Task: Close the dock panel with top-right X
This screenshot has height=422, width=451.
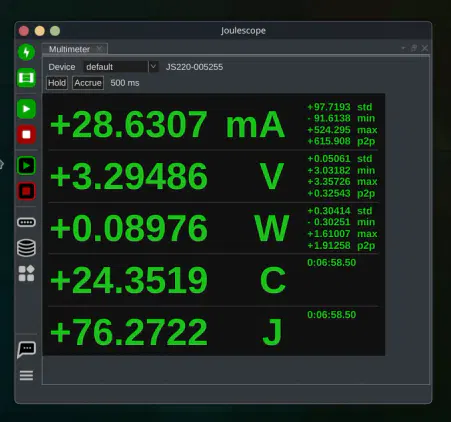Action: [x=425, y=48]
